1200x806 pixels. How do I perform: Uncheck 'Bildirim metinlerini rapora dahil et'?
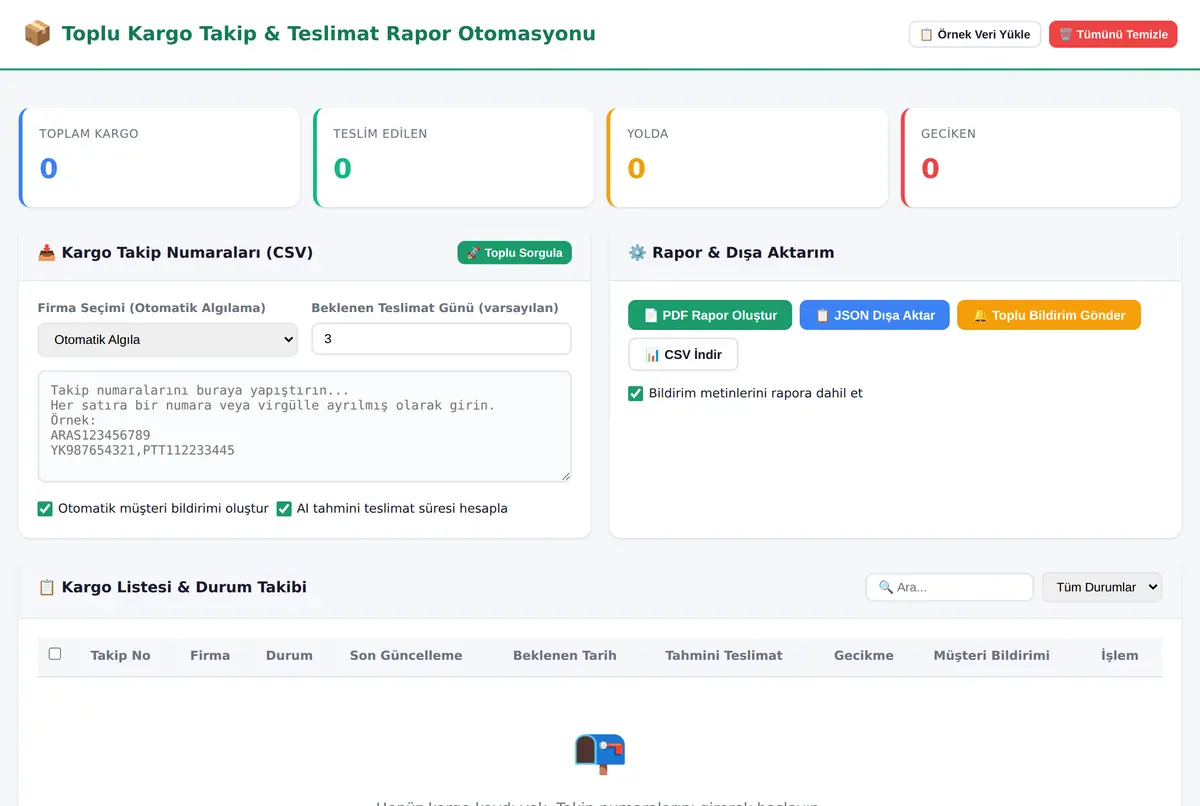point(635,393)
